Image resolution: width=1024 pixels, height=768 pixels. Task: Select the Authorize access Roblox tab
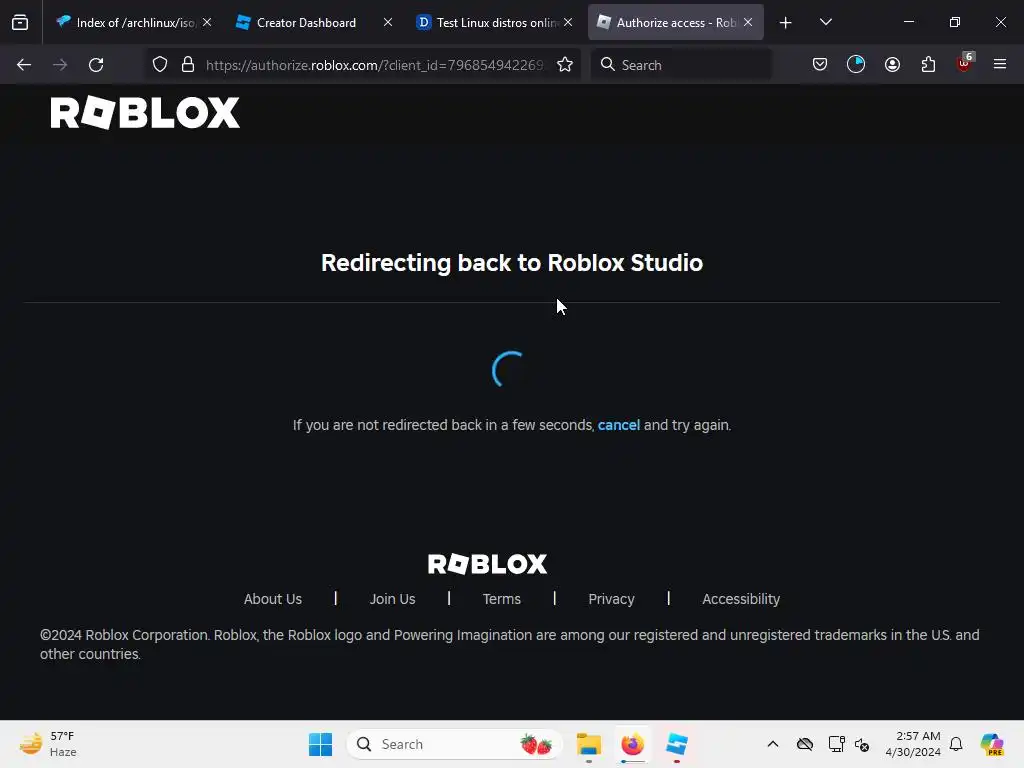(676, 22)
